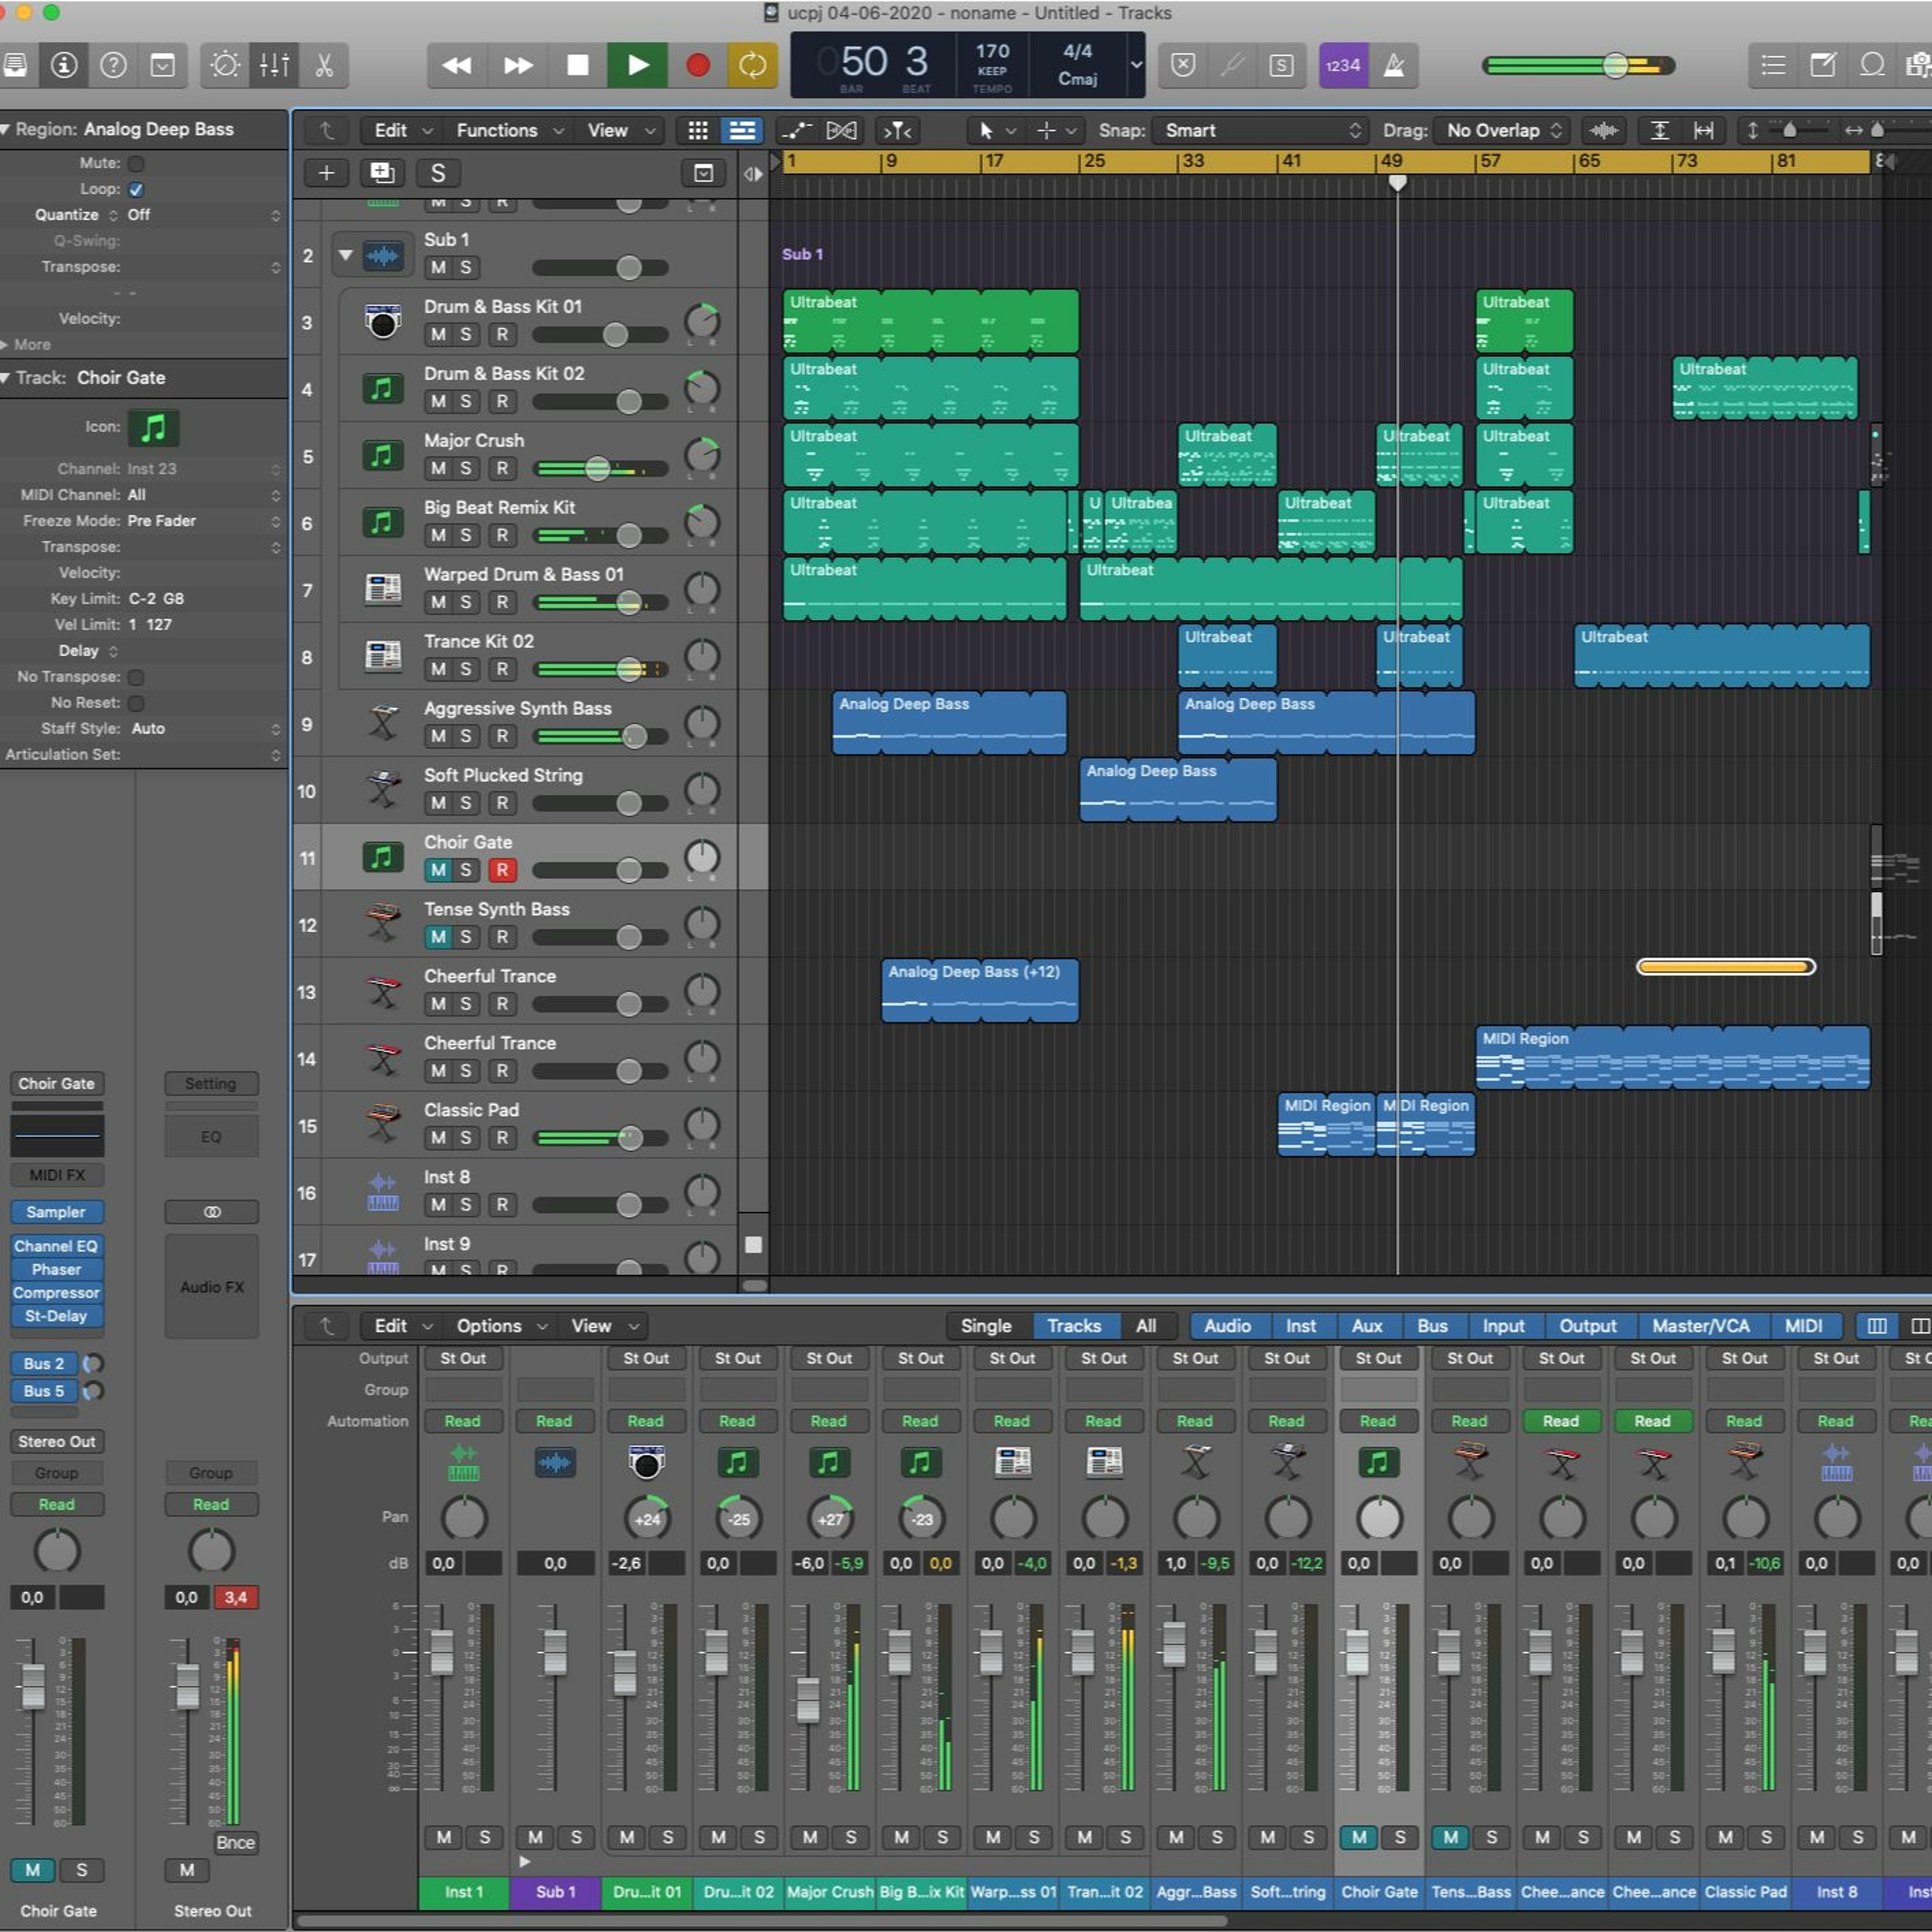
Task: Toggle the Loop checkbox in Region inspector
Action: pos(137,189)
